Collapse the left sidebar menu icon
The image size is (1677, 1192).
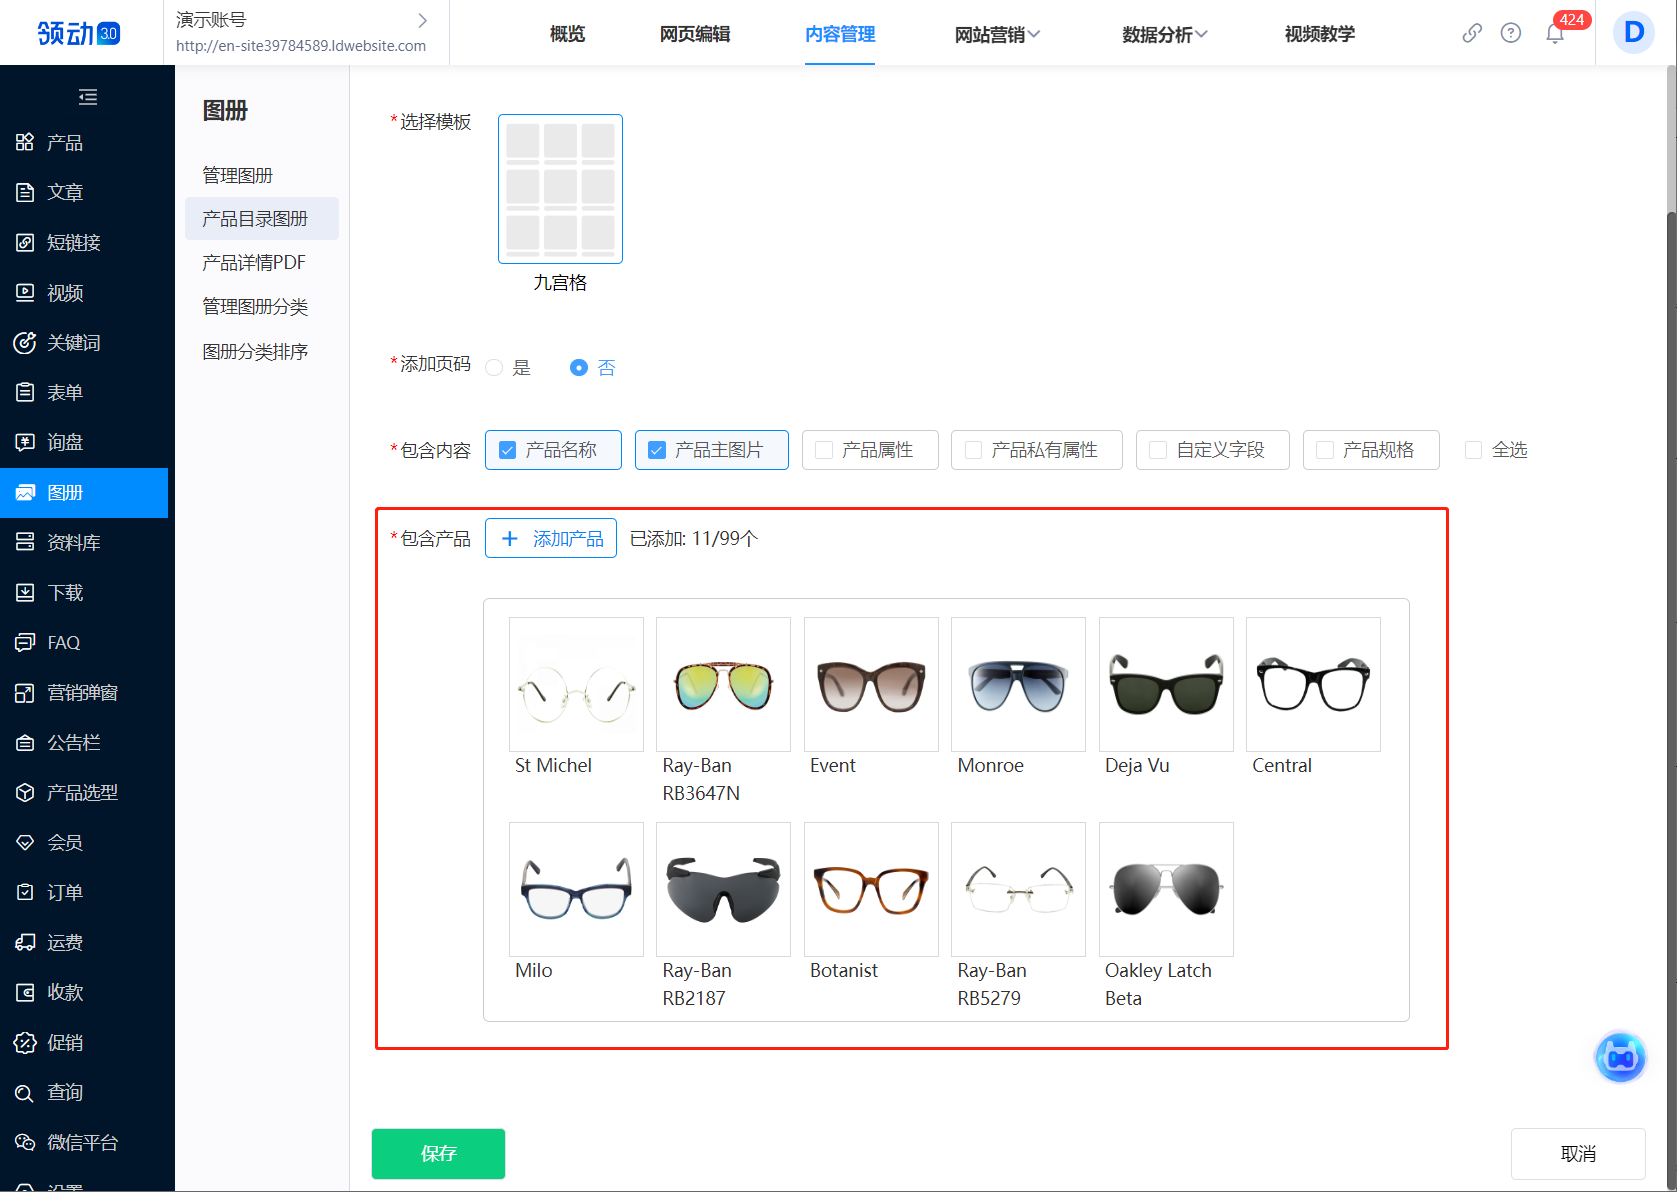(x=88, y=97)
